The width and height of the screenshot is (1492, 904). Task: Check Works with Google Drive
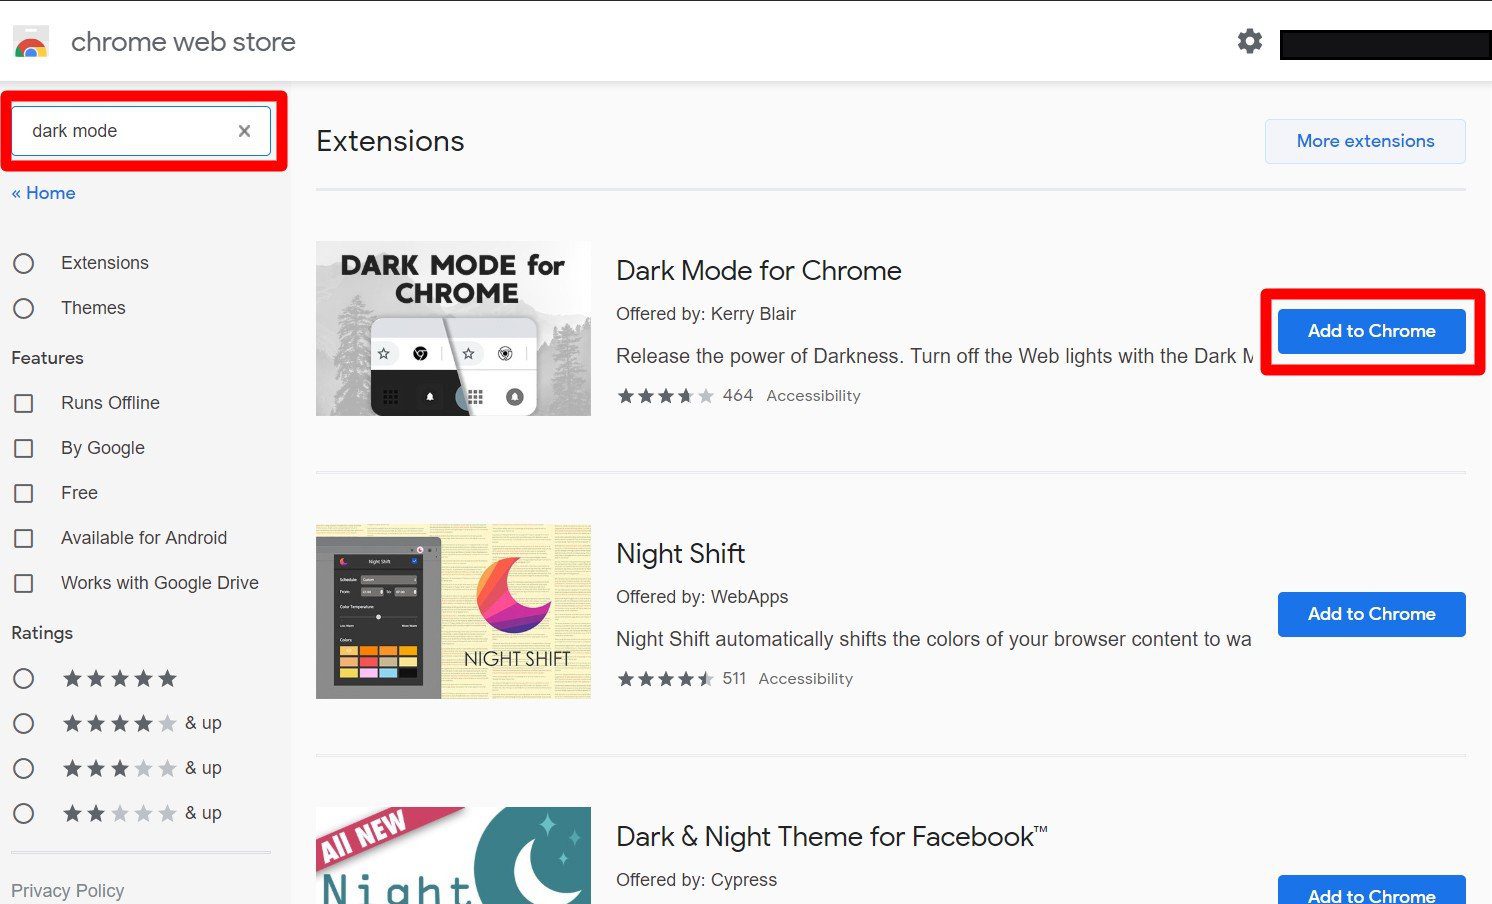point(24,583)
